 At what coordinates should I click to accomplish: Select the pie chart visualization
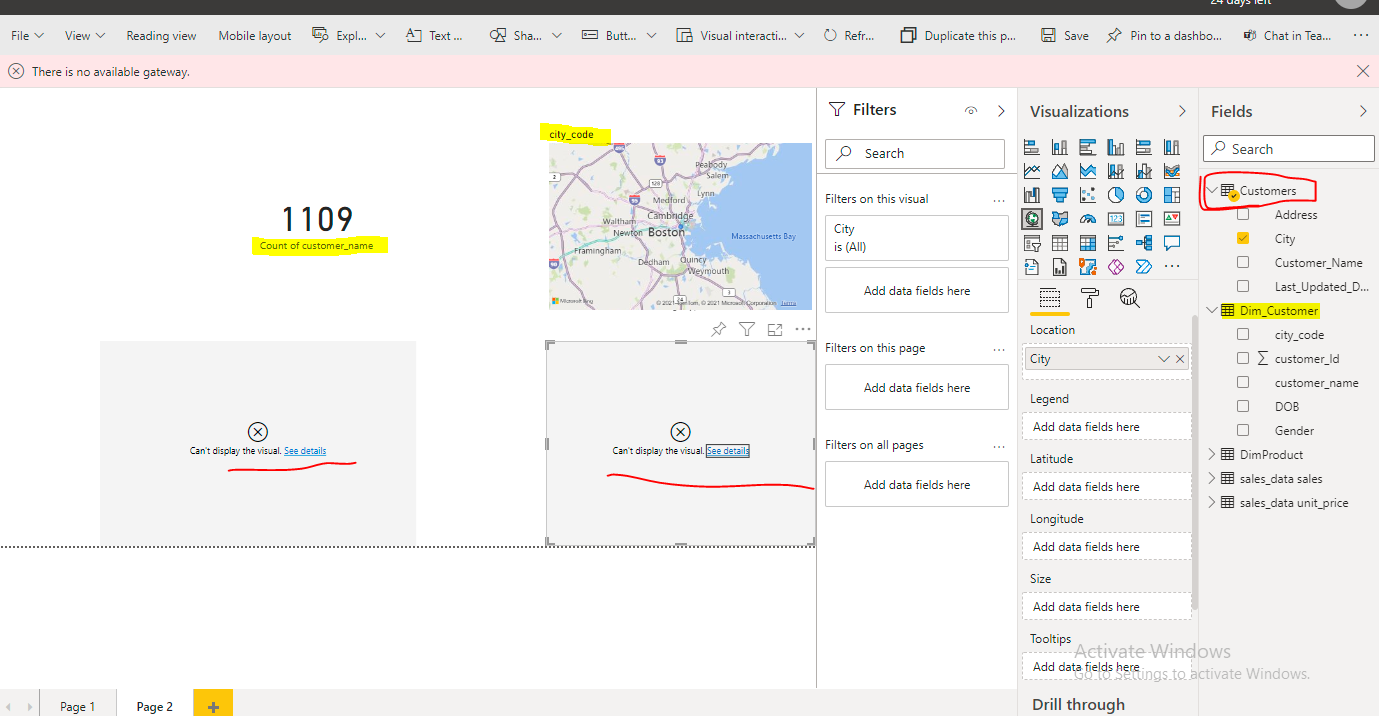pos(1116,195)
